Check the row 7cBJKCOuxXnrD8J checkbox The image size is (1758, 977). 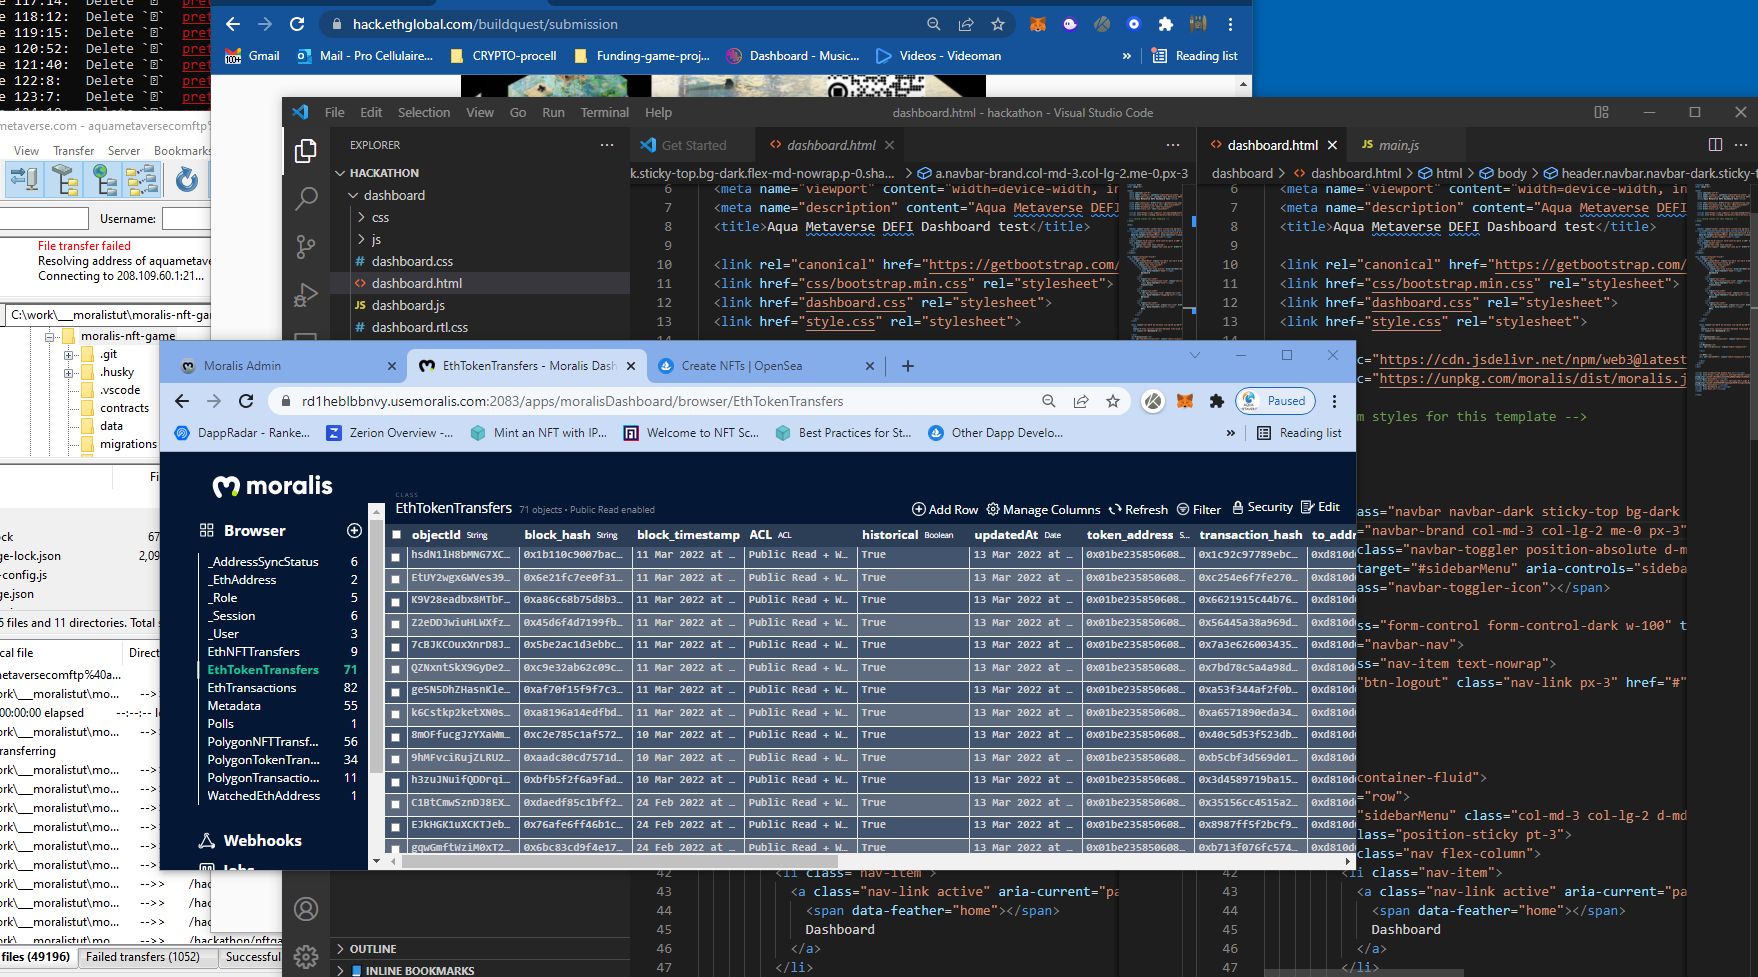pos(396,646)
